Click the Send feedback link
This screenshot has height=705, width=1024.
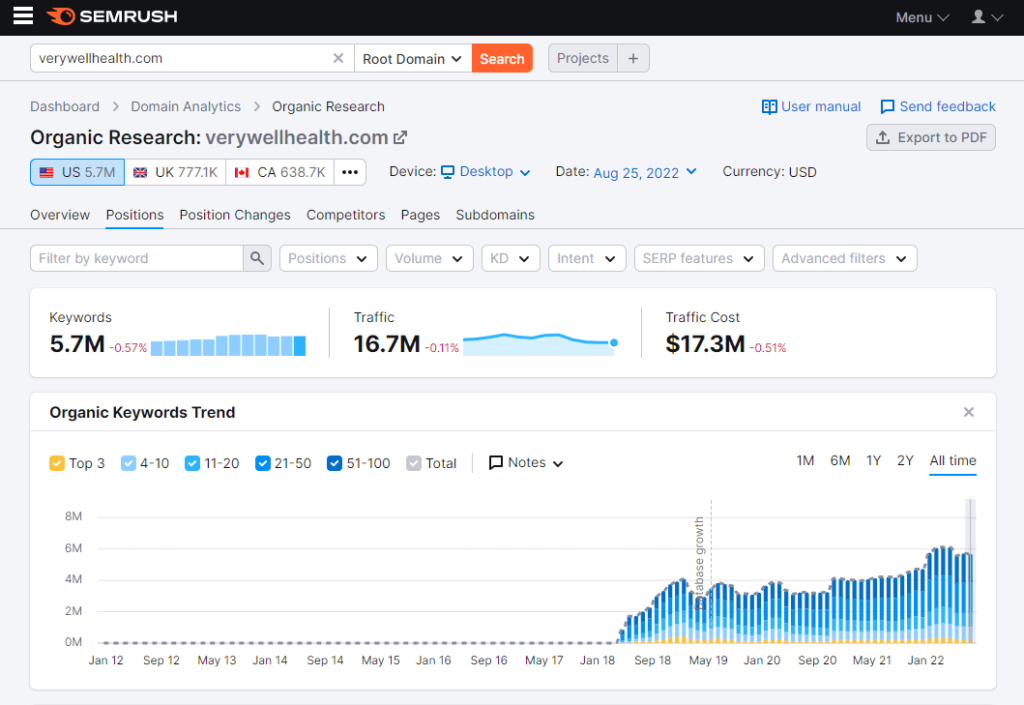coord(937,106)
